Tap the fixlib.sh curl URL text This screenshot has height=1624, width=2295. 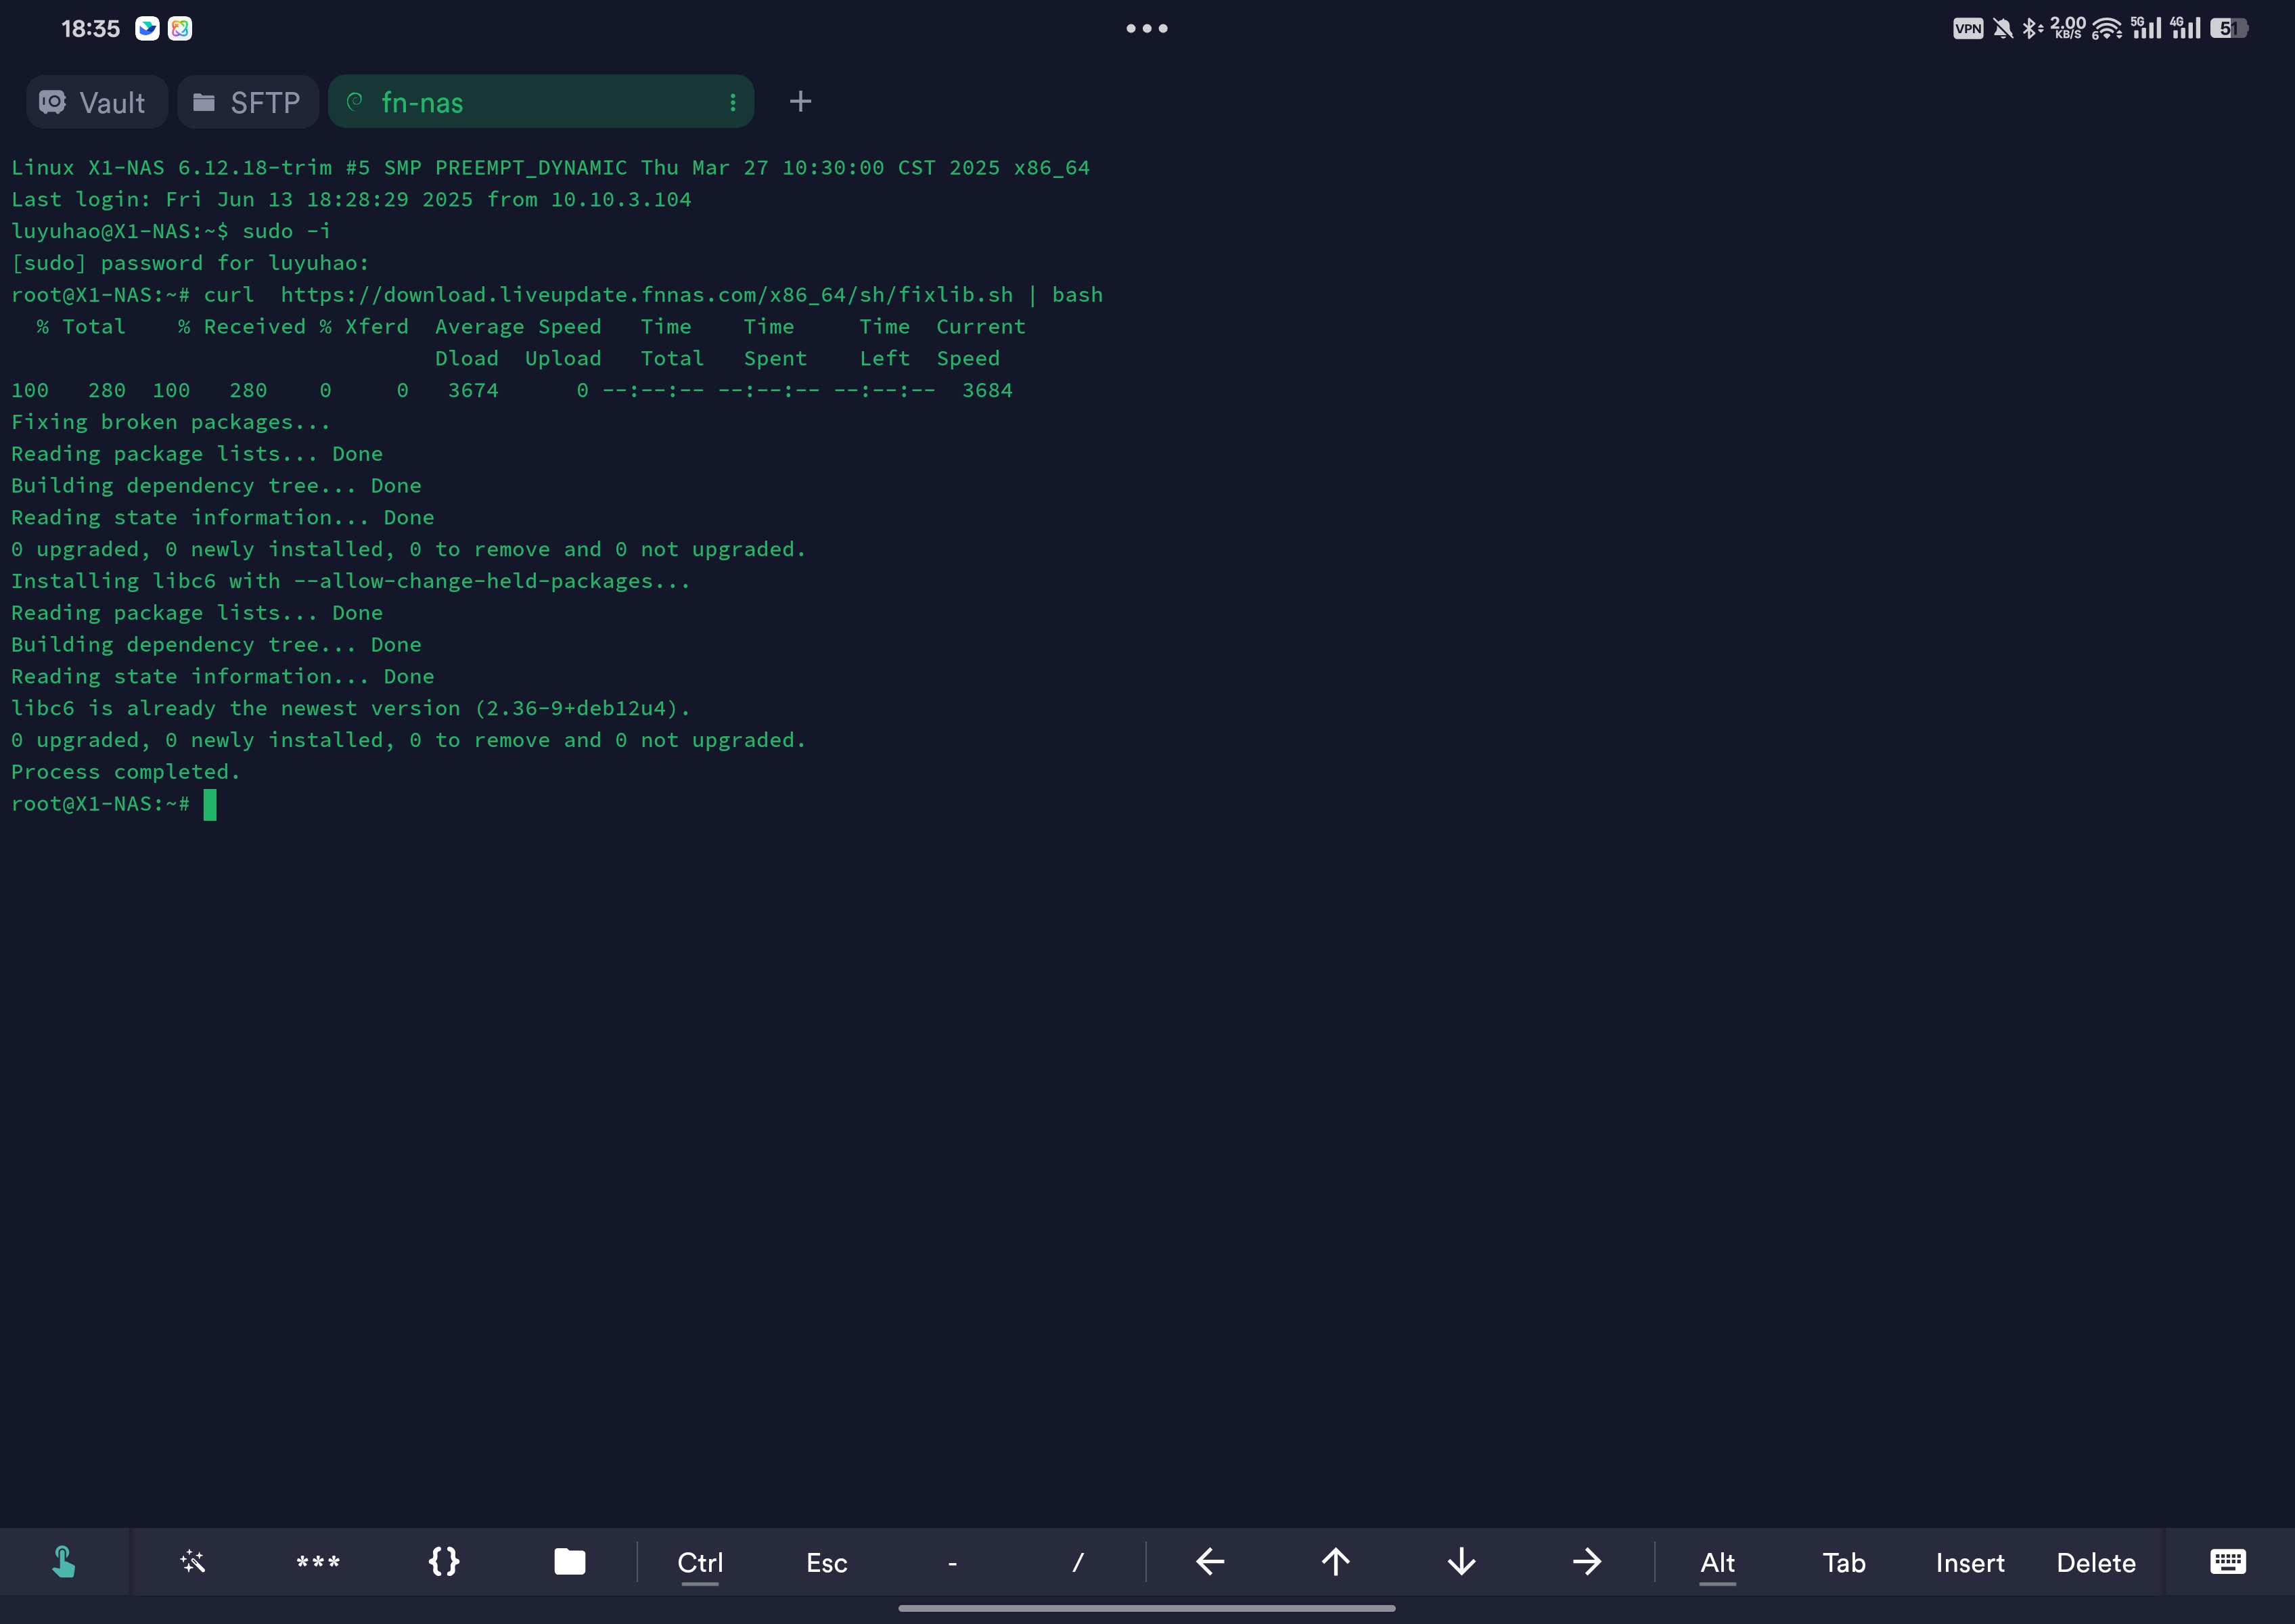tap(646, 295)
